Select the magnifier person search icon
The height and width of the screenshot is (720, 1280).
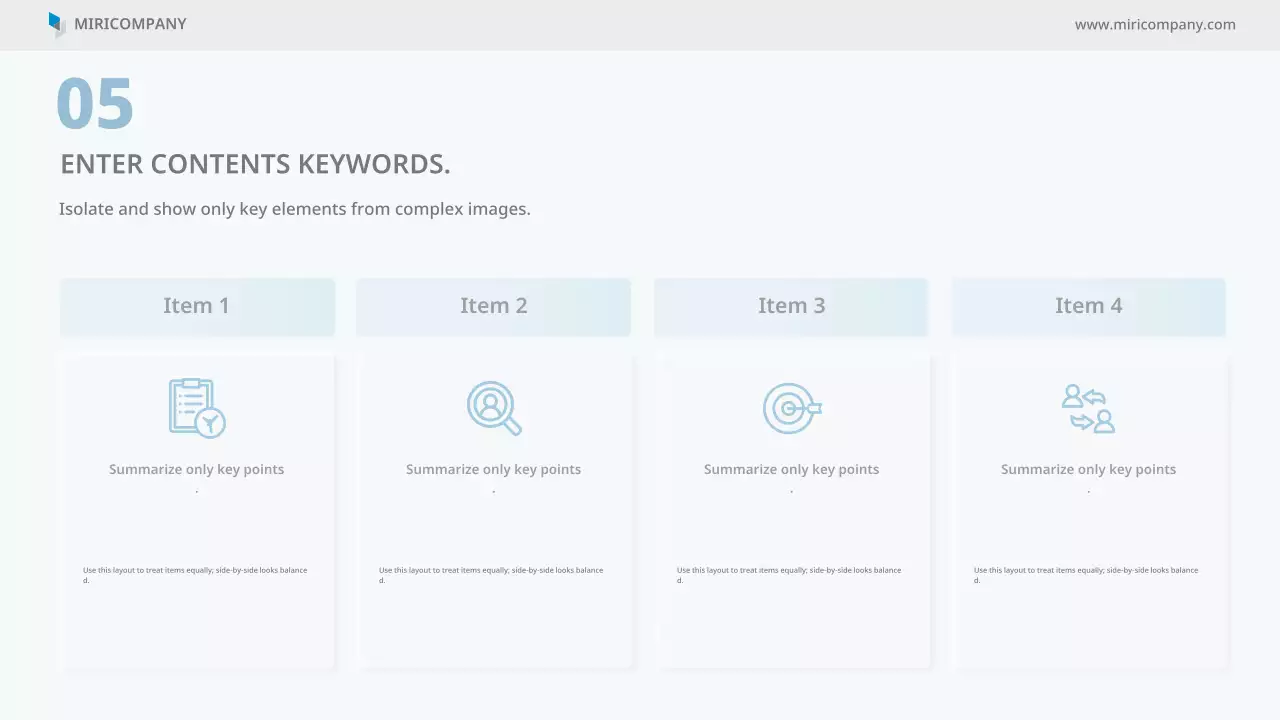(x=493, y=407)
